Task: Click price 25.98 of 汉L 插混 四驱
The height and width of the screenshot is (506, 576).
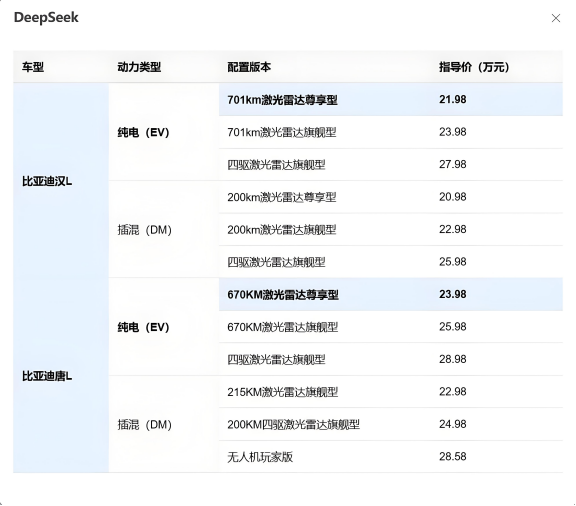Action: (453, 262)
